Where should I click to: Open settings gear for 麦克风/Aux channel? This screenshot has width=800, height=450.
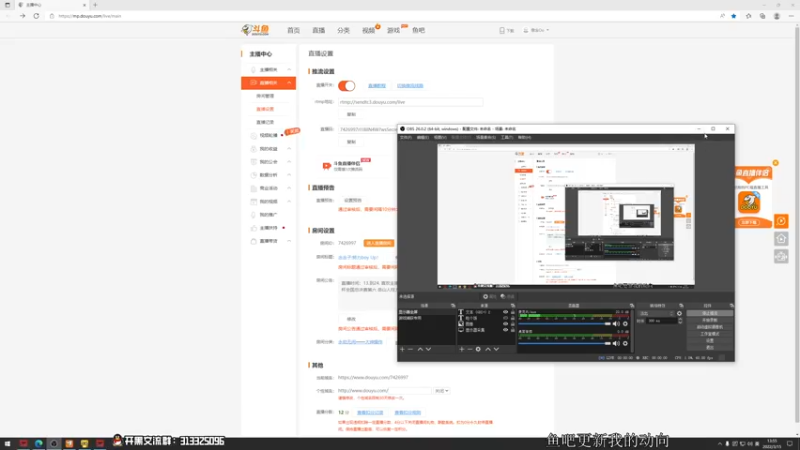tap(626, 324)
